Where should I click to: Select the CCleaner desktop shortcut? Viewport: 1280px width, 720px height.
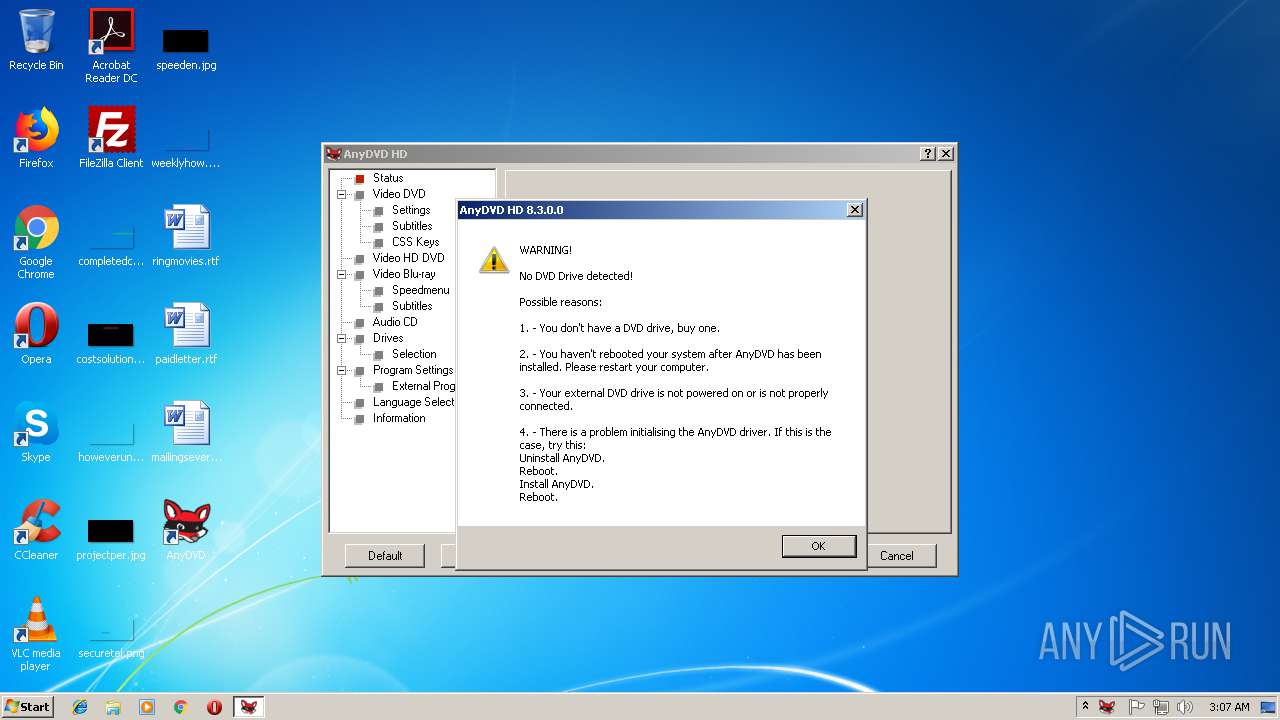(36, 530)
